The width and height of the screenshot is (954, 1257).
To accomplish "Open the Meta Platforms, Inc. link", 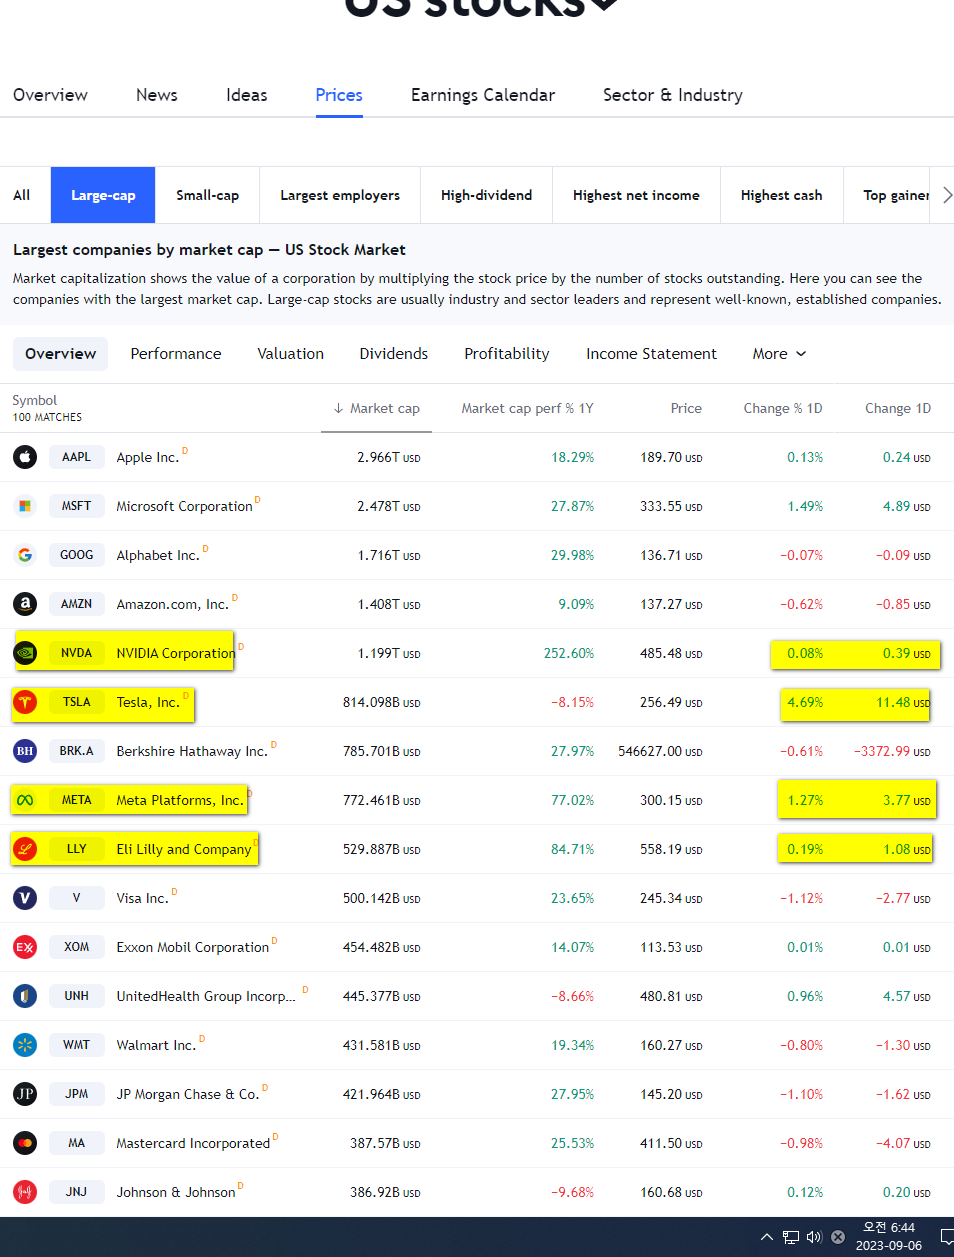I will click(180, 800).
